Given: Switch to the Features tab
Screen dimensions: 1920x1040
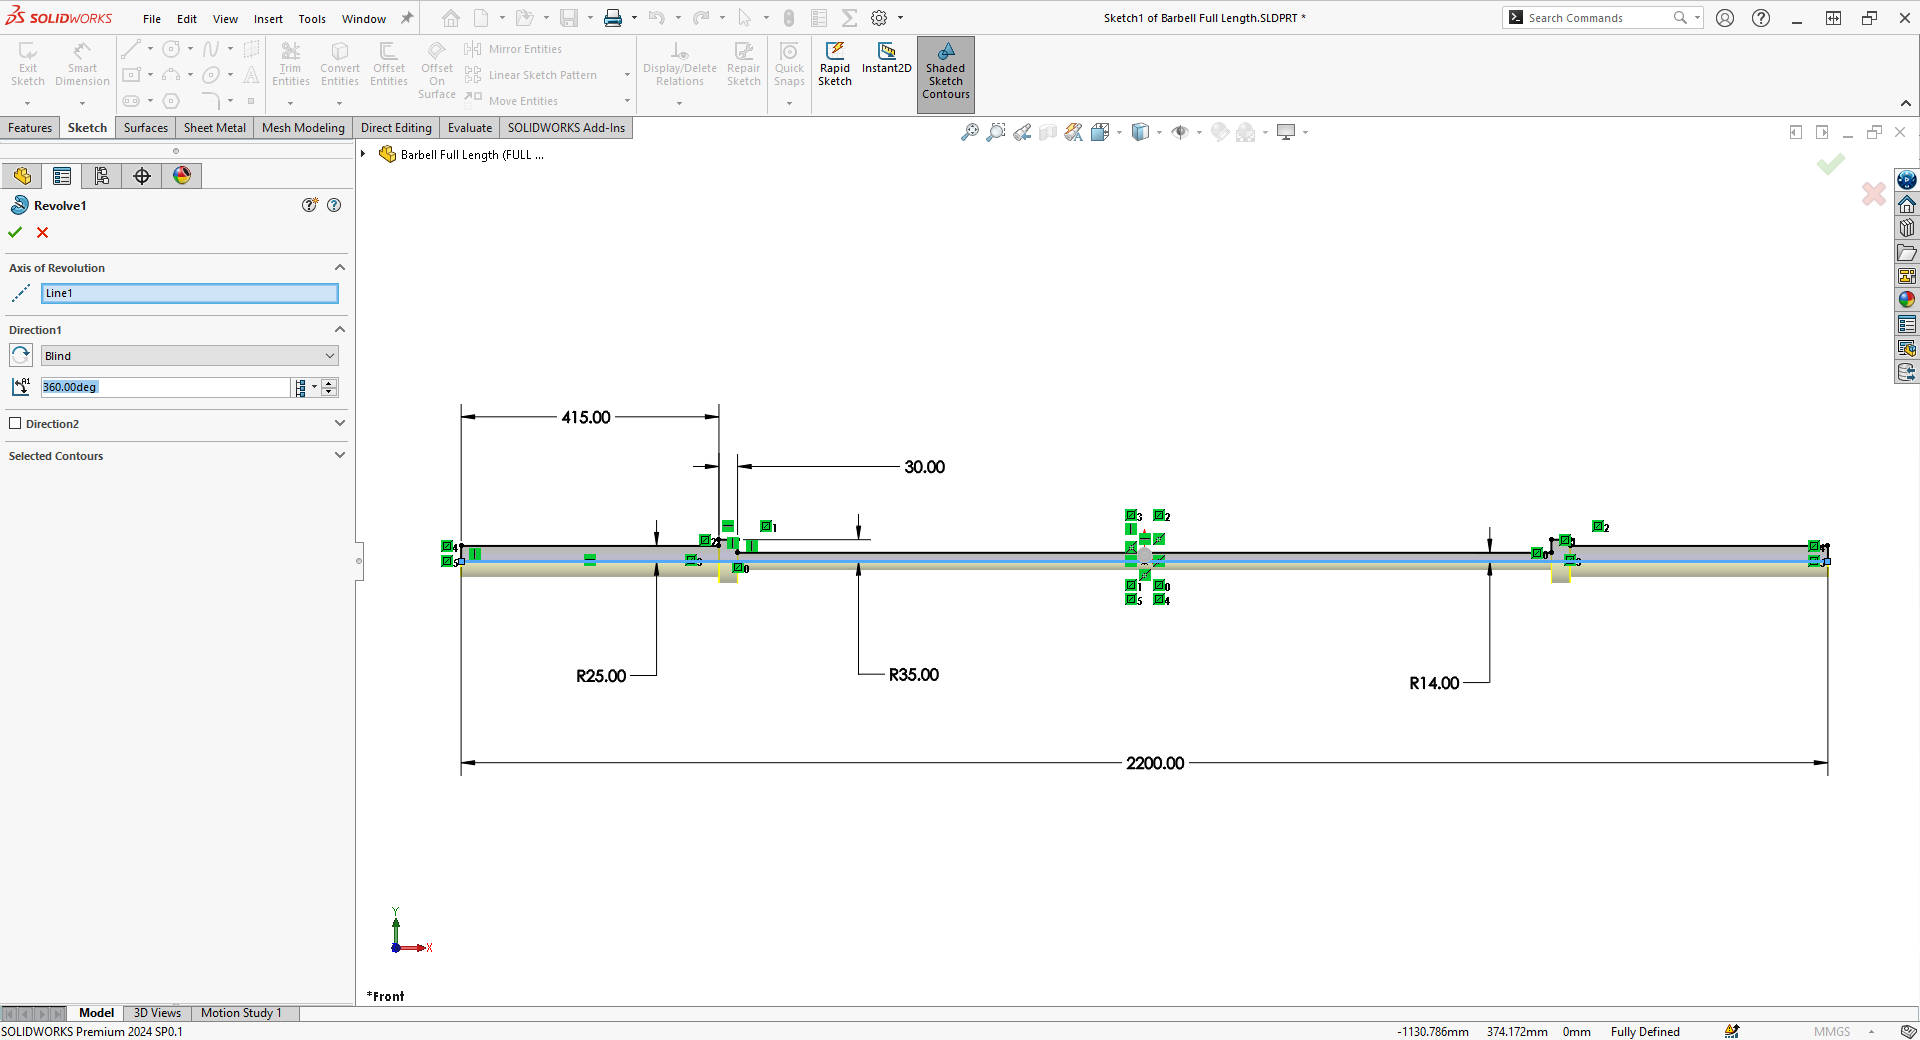Looking at the screenshot, I should [30, 128].
